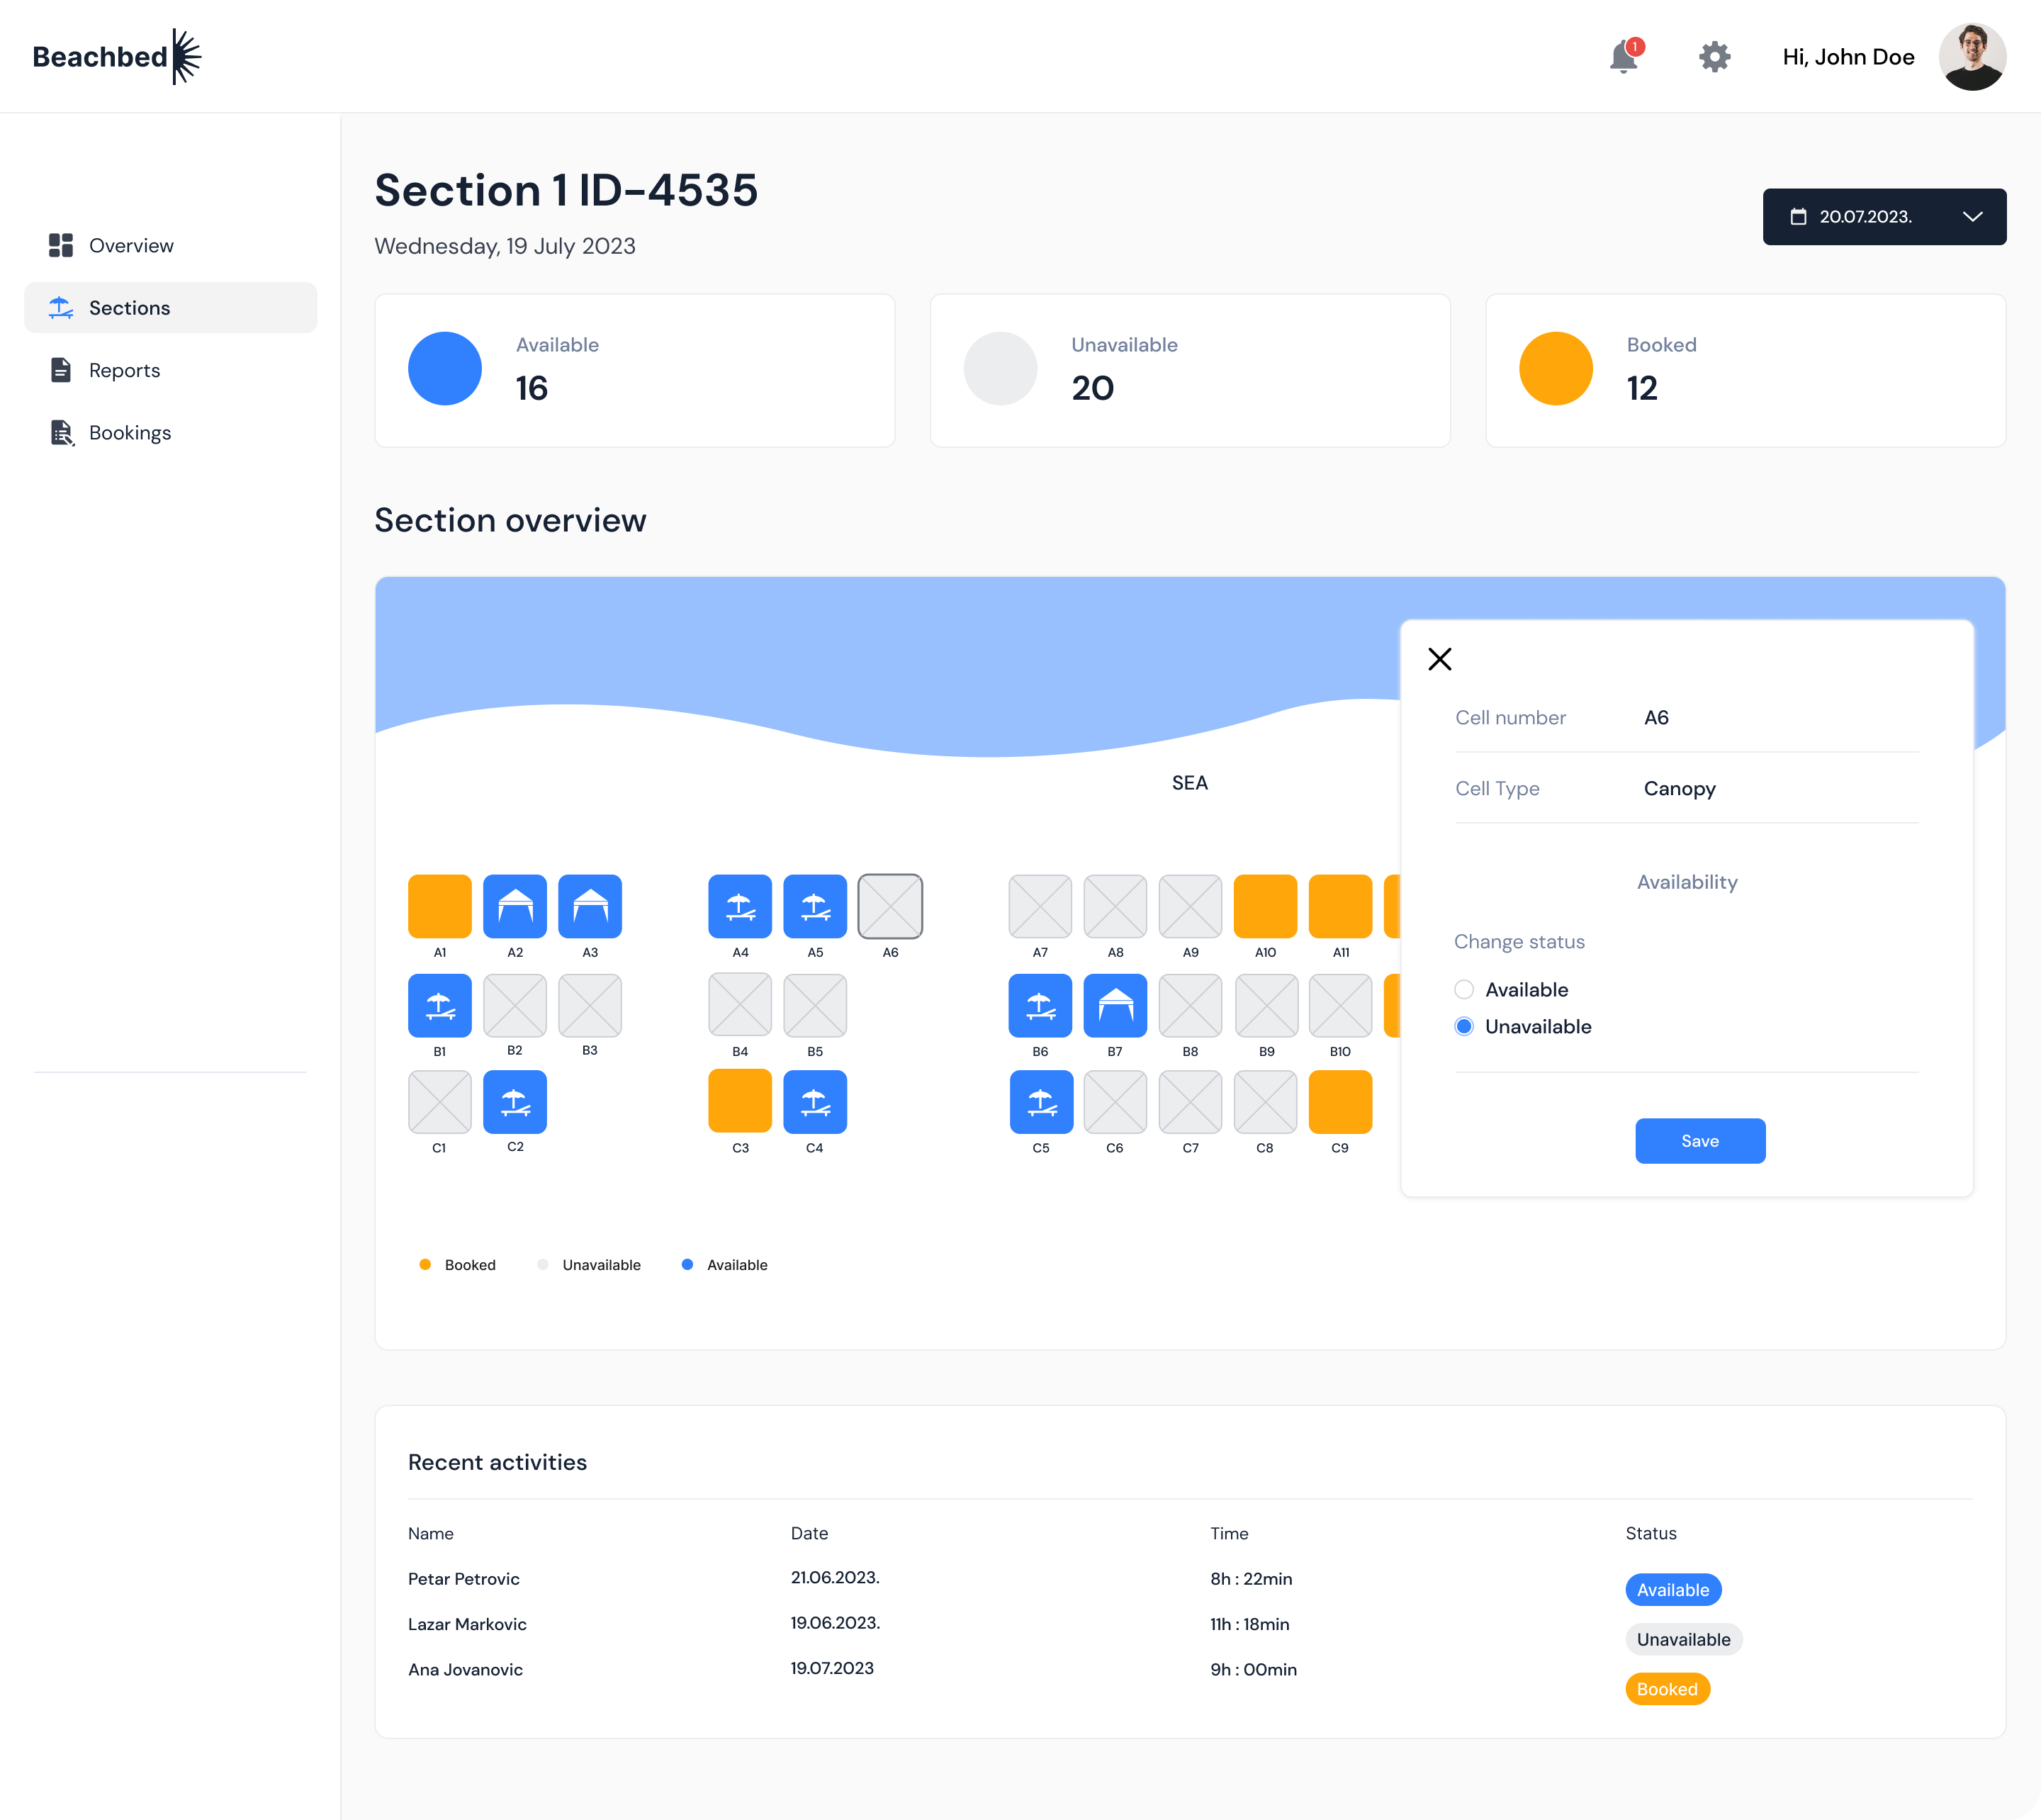Click the grey Unavailable summary circle
This screenshot has width=2041, height=1820.
(x=1000, y=369)
